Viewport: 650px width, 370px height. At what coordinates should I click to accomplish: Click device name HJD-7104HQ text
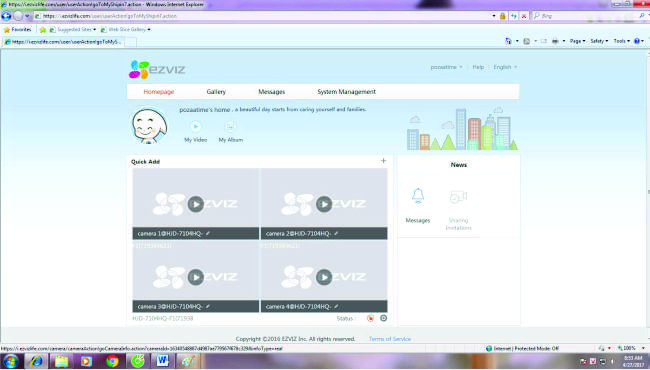point(162,318)
